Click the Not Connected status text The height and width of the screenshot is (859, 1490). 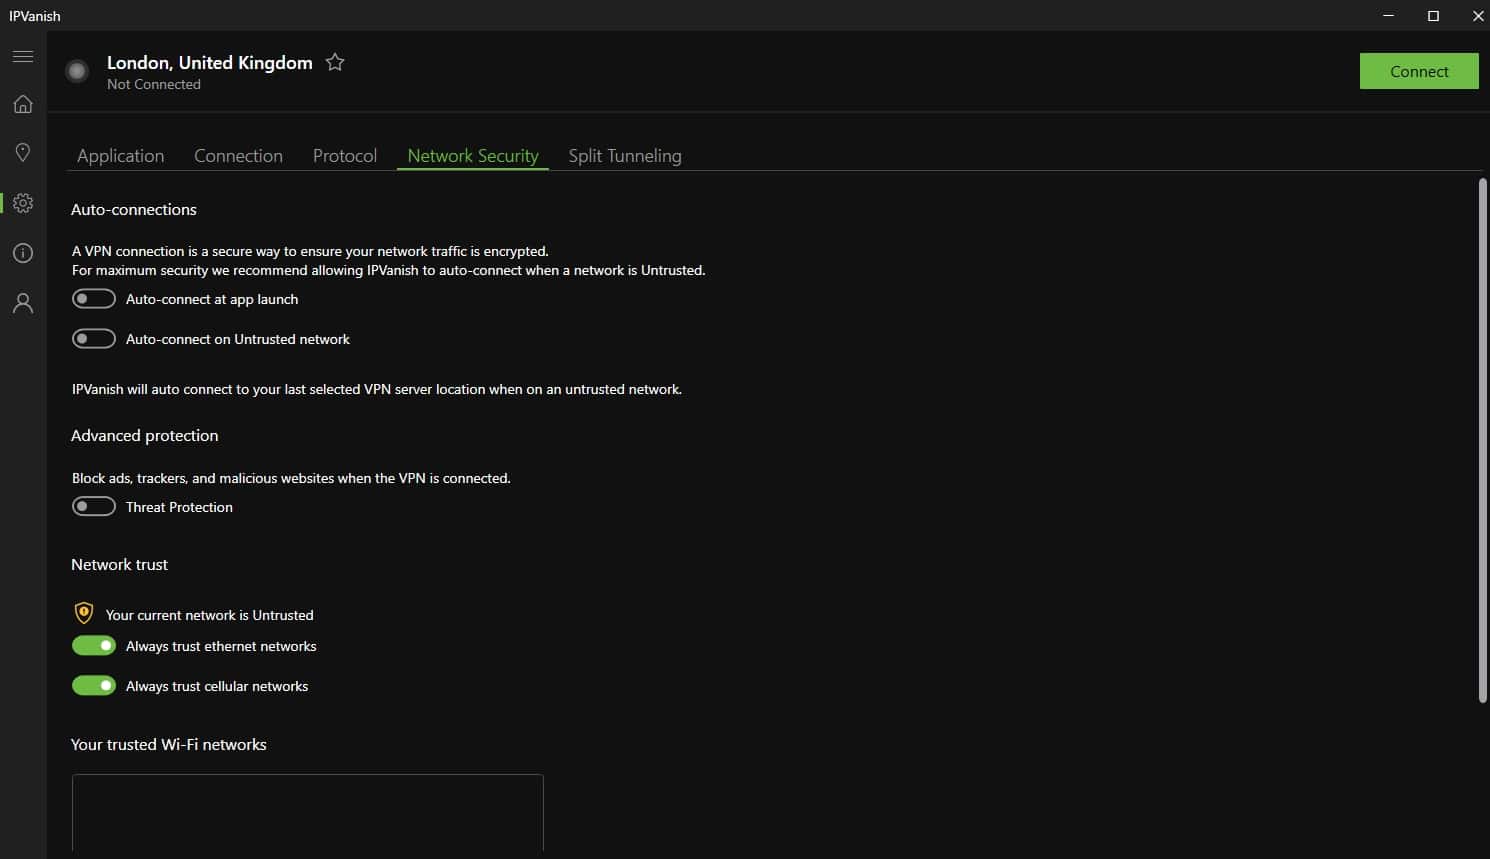tap(154, 84)
